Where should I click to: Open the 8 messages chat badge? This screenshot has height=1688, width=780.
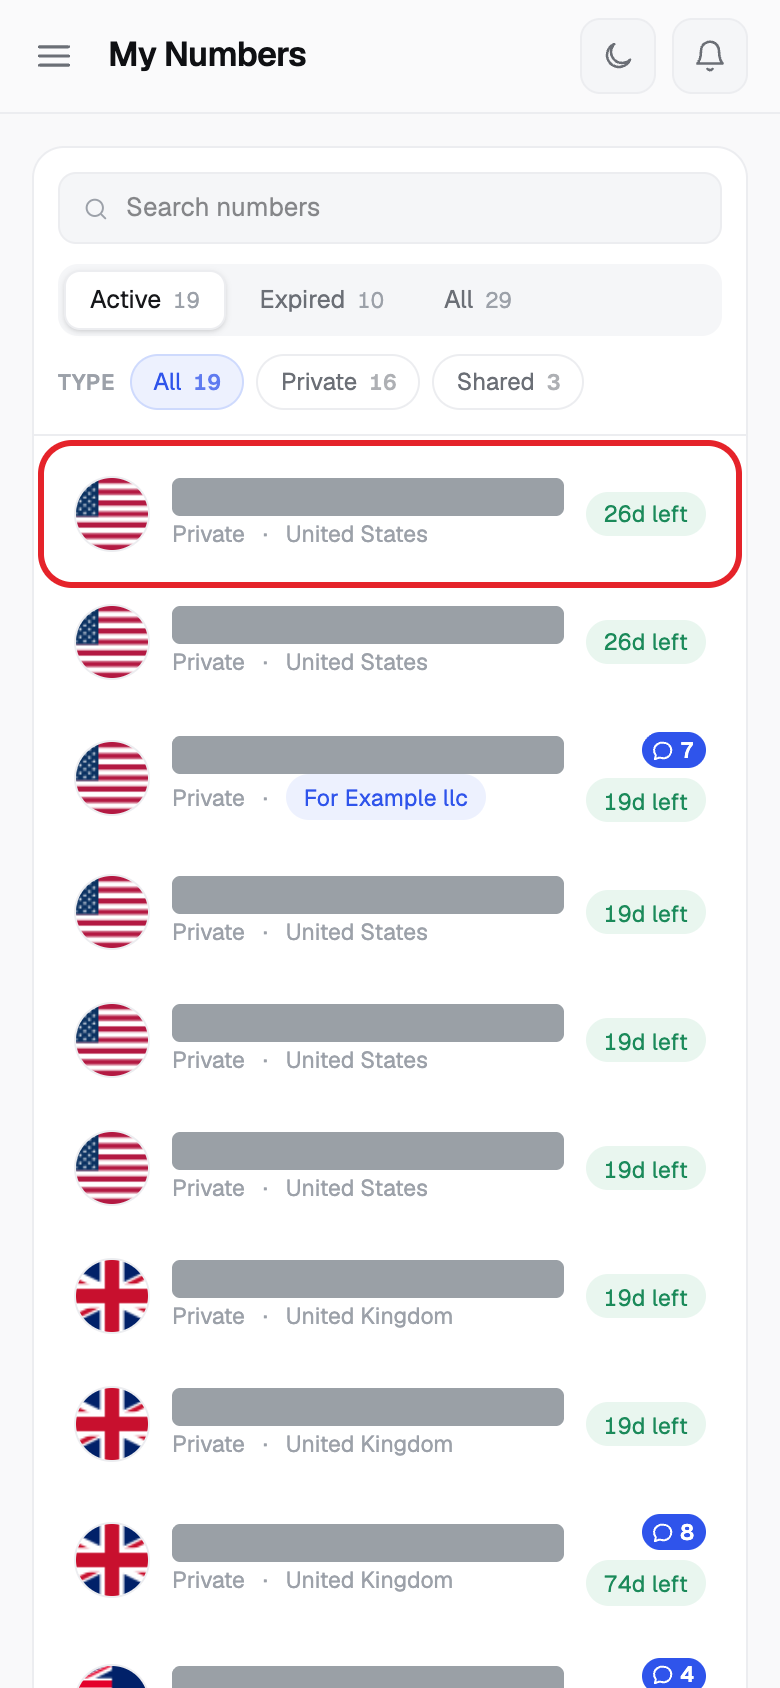click(674, 1532)
